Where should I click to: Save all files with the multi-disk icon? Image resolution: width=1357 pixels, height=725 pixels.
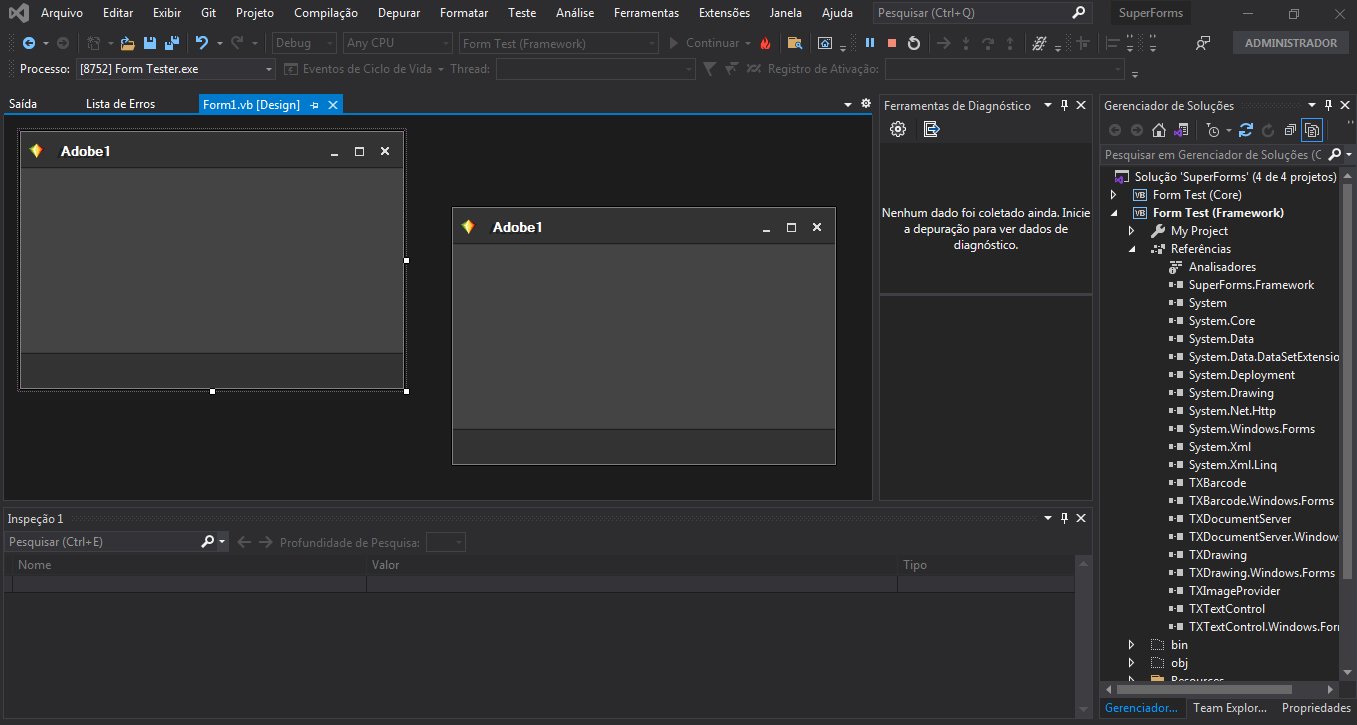click(171, 43)
